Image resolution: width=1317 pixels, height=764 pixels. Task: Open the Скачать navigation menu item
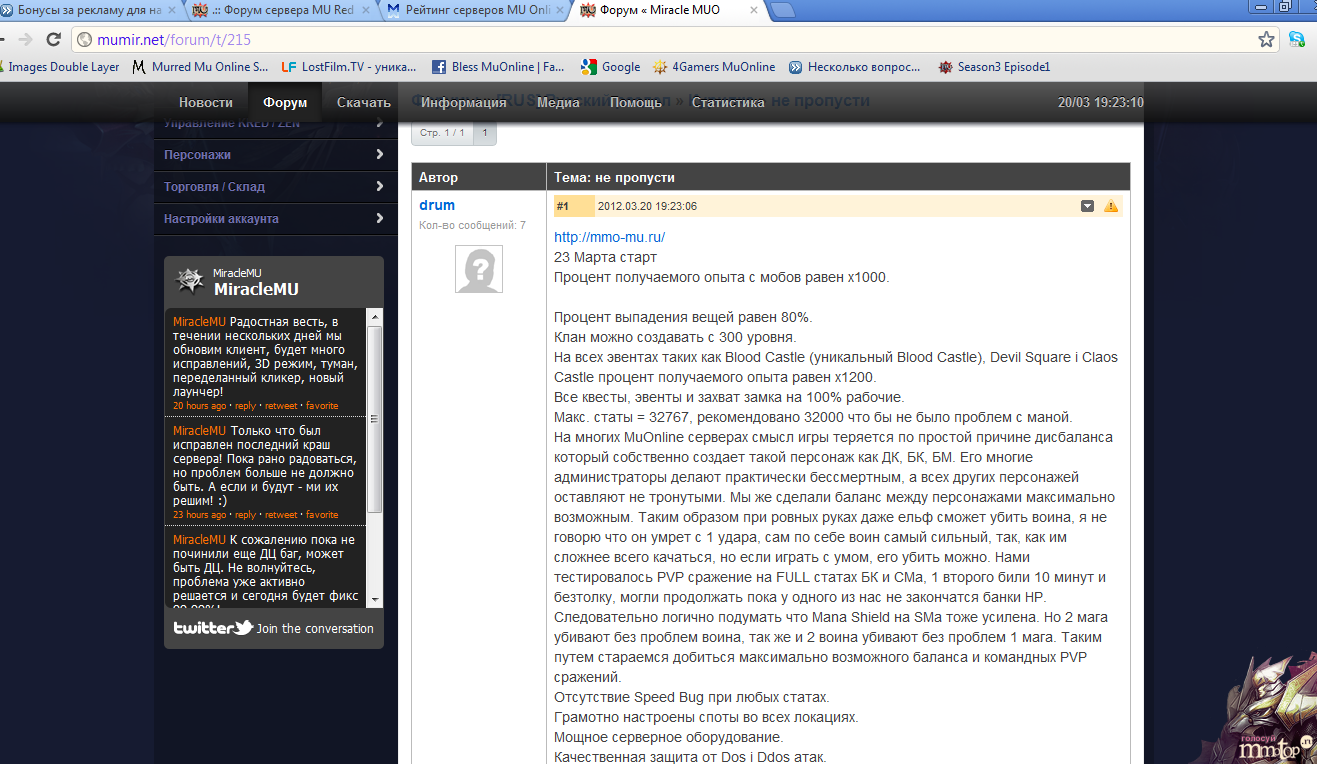364,102
